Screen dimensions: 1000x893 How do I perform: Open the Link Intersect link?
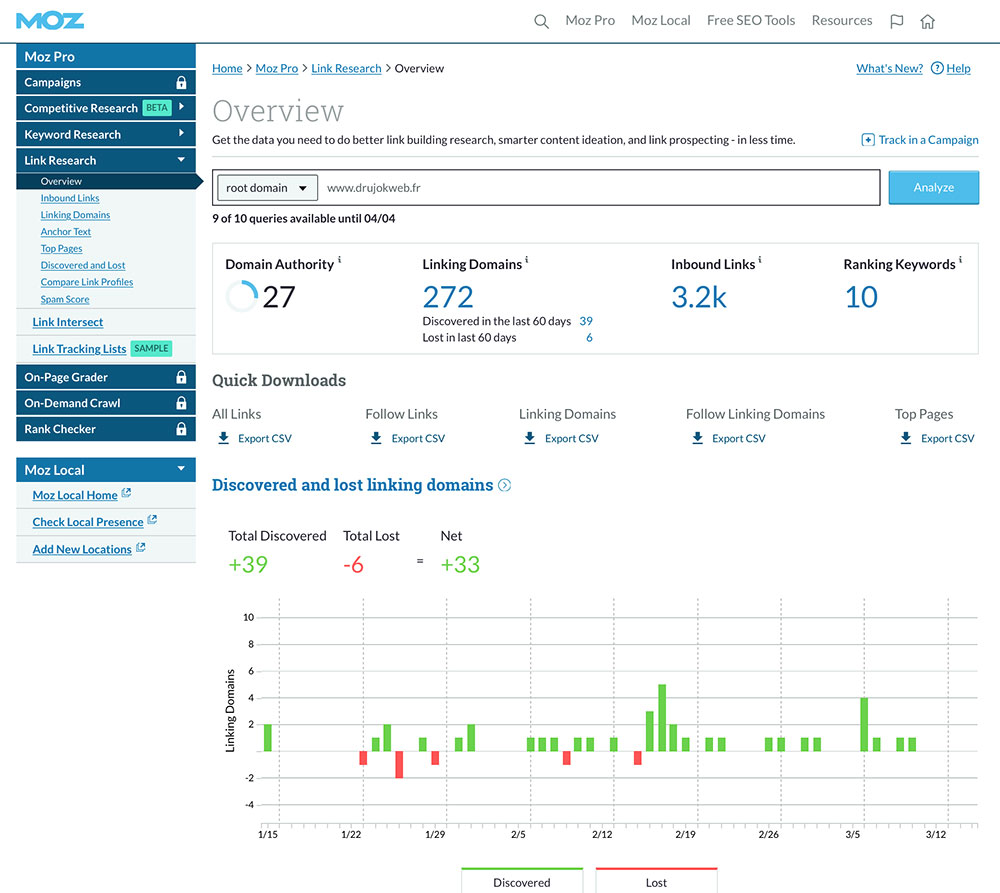pyautogui.click(x=68, y=322)
